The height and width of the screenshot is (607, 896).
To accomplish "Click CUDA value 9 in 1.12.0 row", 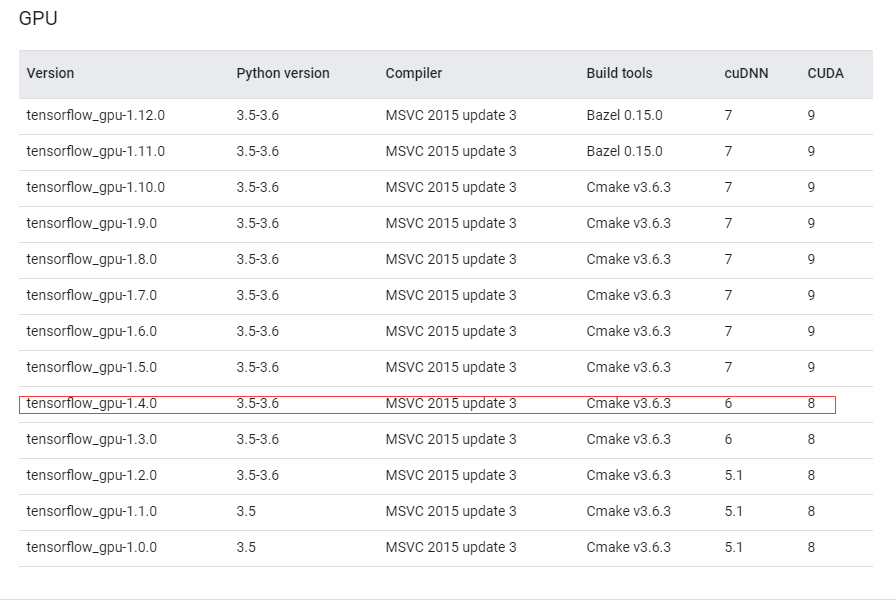I will pyautogui.click(x=811, y=115).
